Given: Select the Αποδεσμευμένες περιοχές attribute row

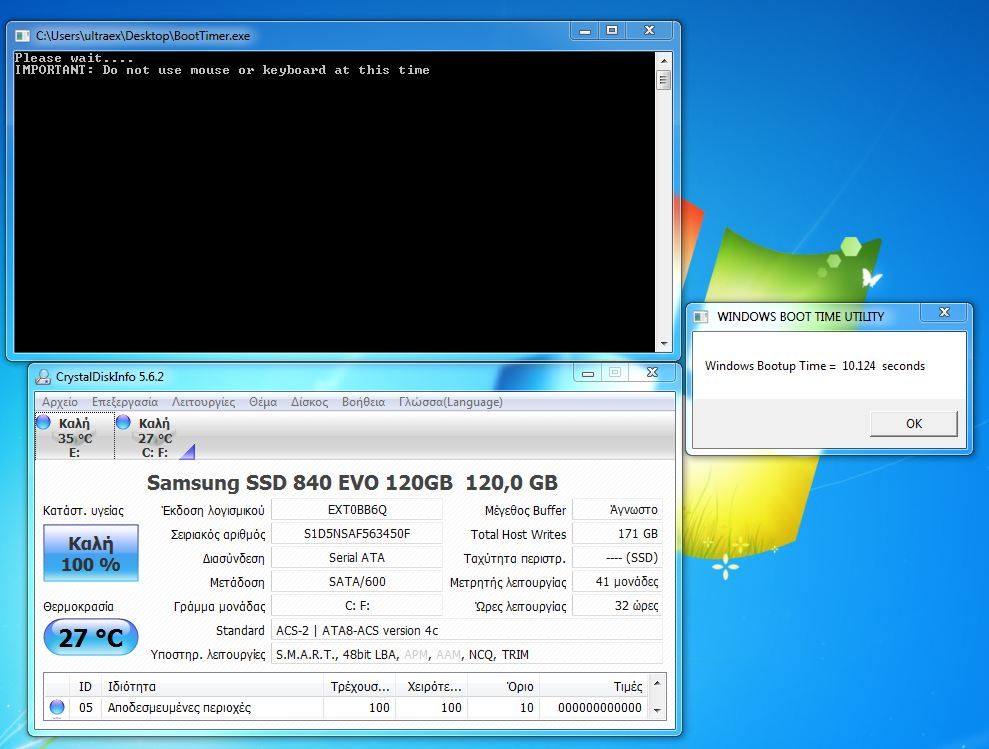Looking at the screenshot, I should click(346, 708).
